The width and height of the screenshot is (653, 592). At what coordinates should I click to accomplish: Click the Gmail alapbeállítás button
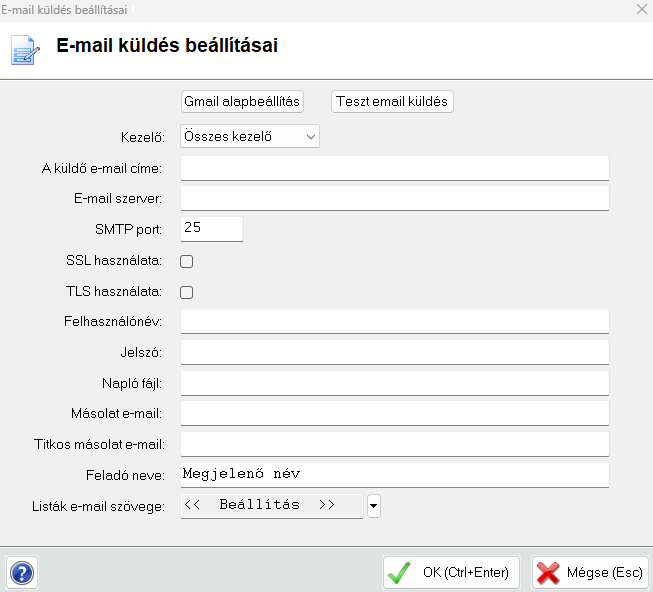pos(242,101)
